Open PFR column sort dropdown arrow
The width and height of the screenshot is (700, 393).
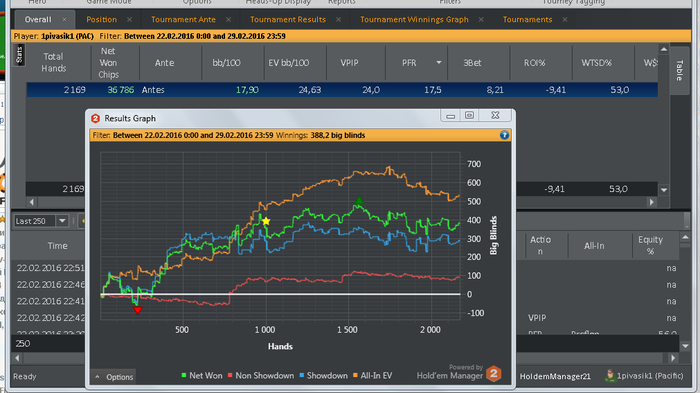[439, 63]
